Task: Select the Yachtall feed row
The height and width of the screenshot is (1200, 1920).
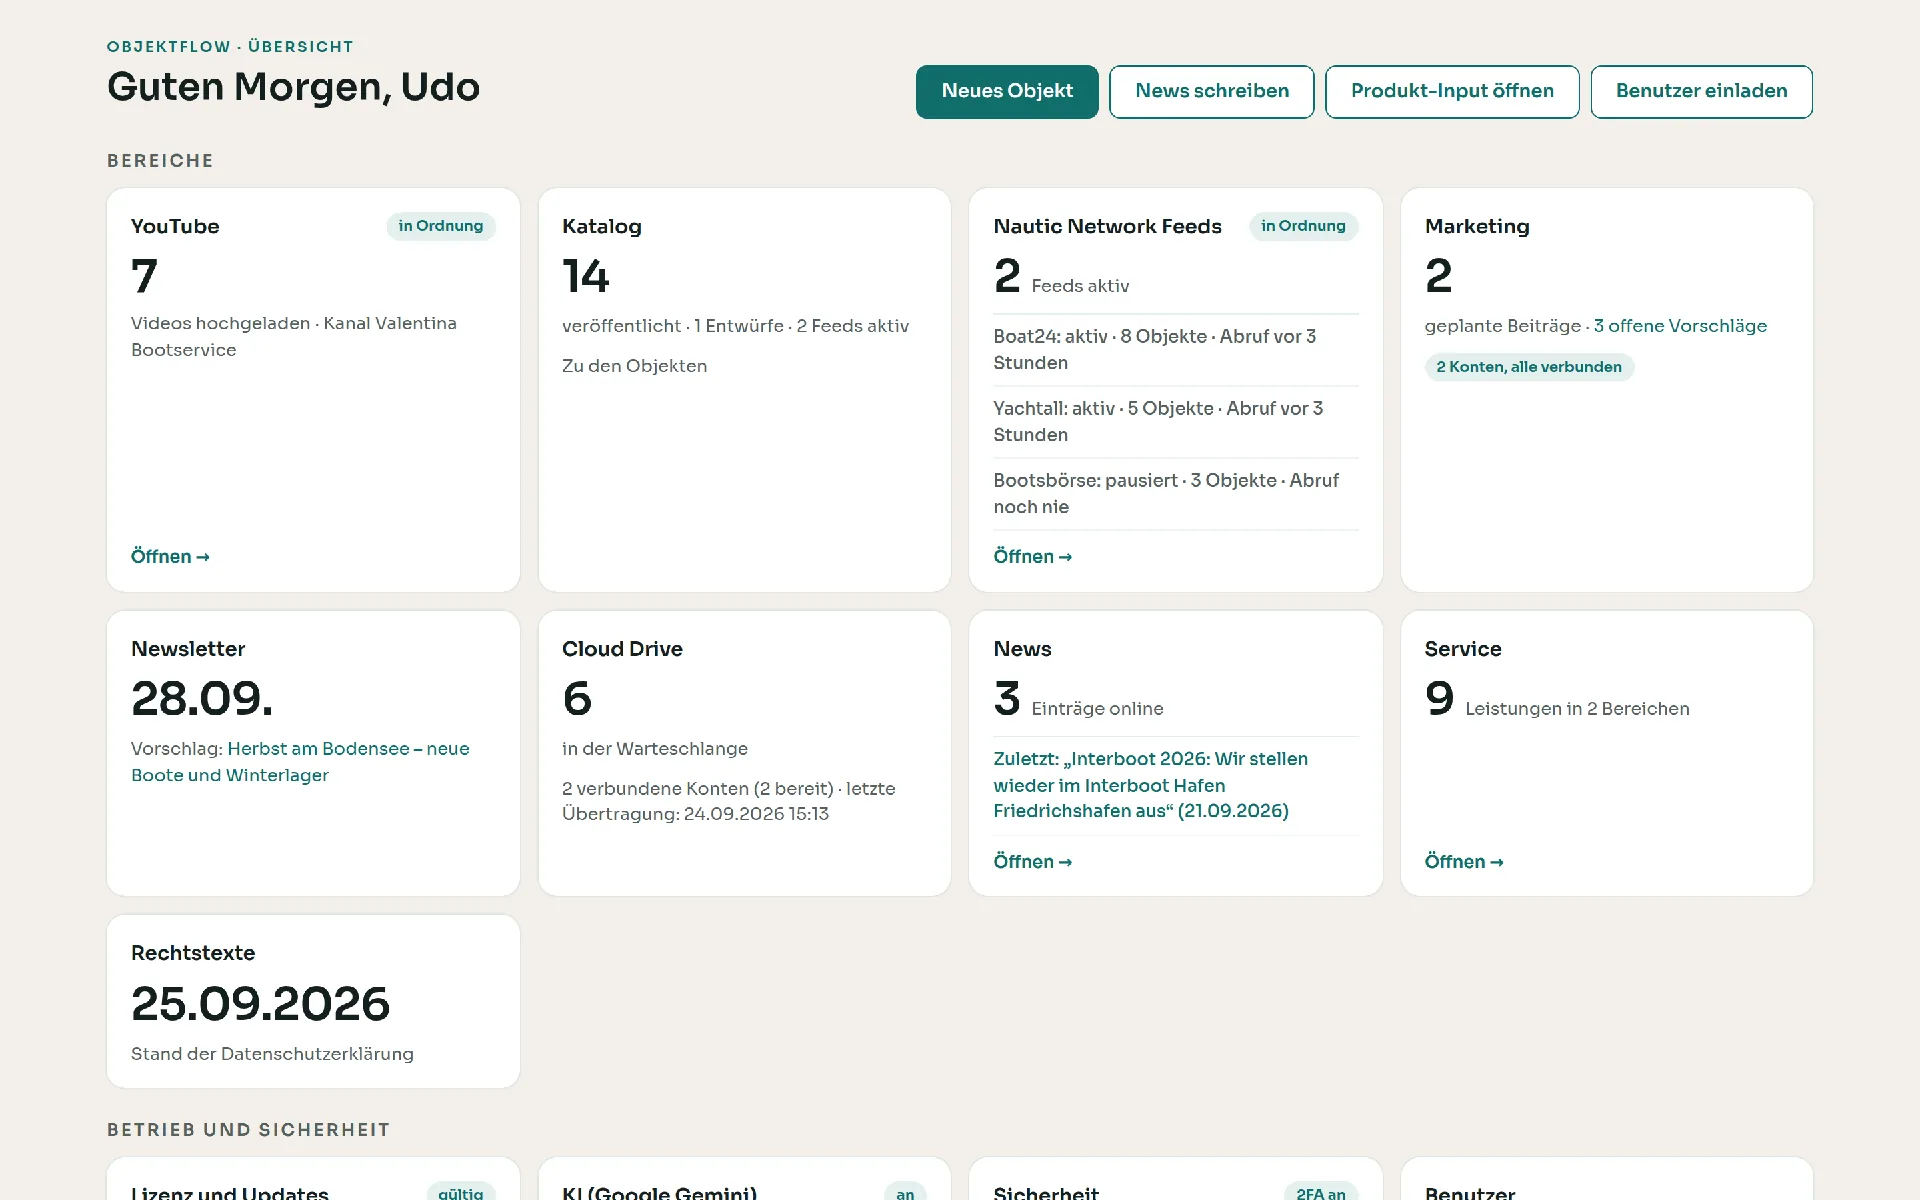Action: pos(1176,422)
